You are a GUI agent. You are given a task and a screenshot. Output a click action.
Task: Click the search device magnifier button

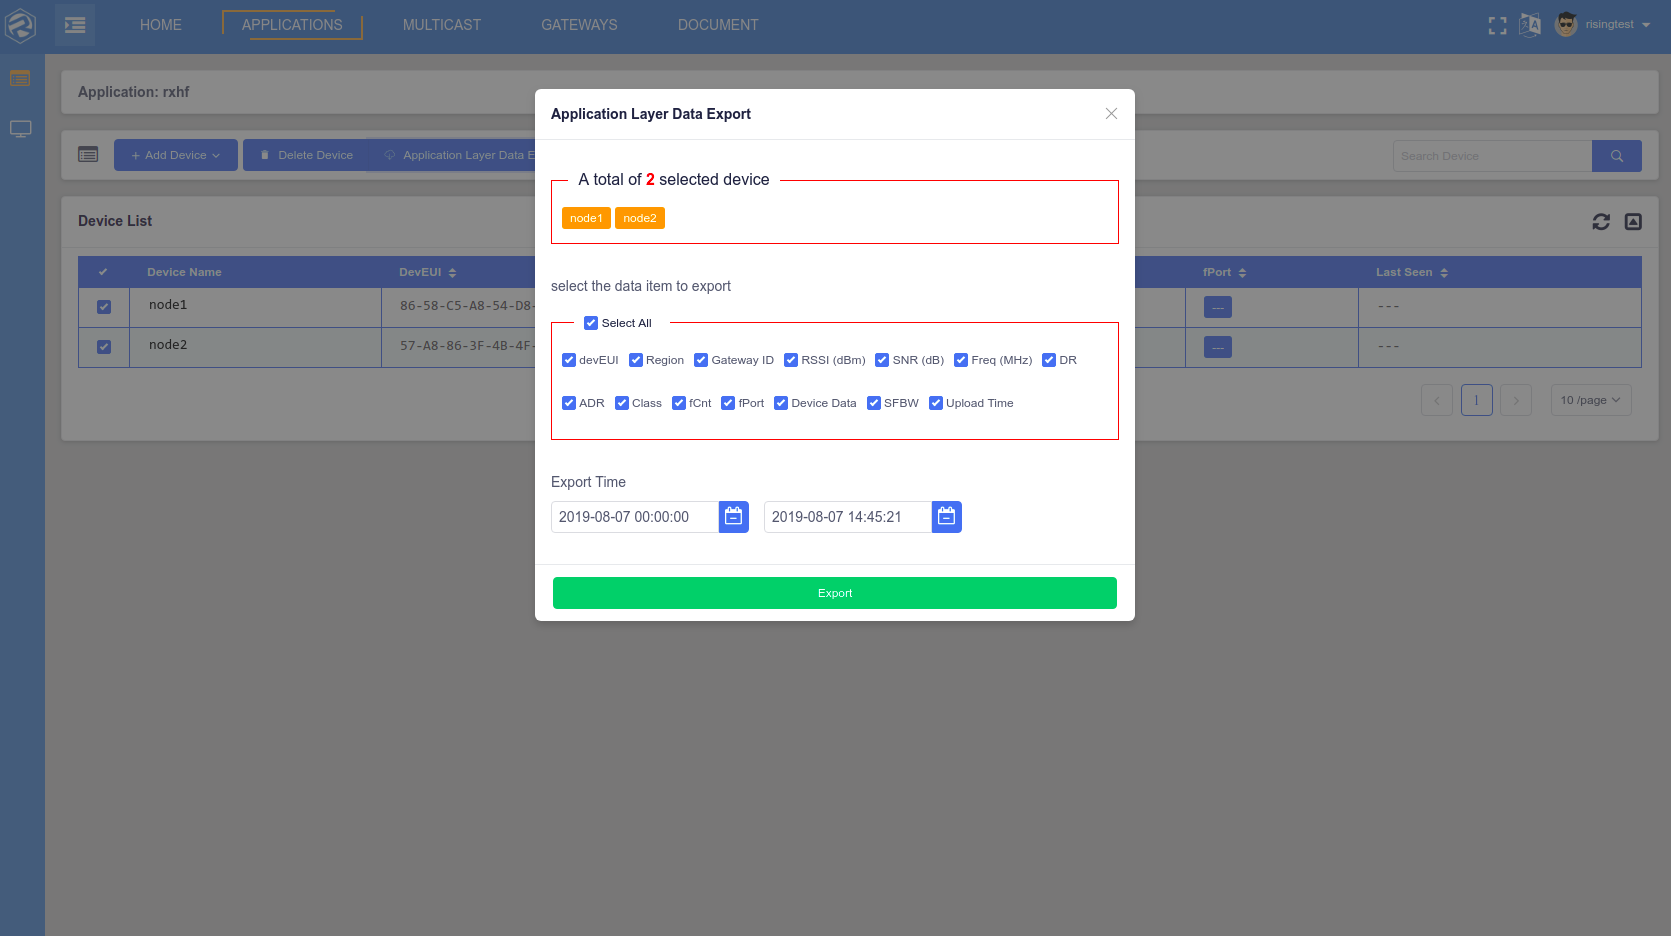click(x=1616, y=156)
